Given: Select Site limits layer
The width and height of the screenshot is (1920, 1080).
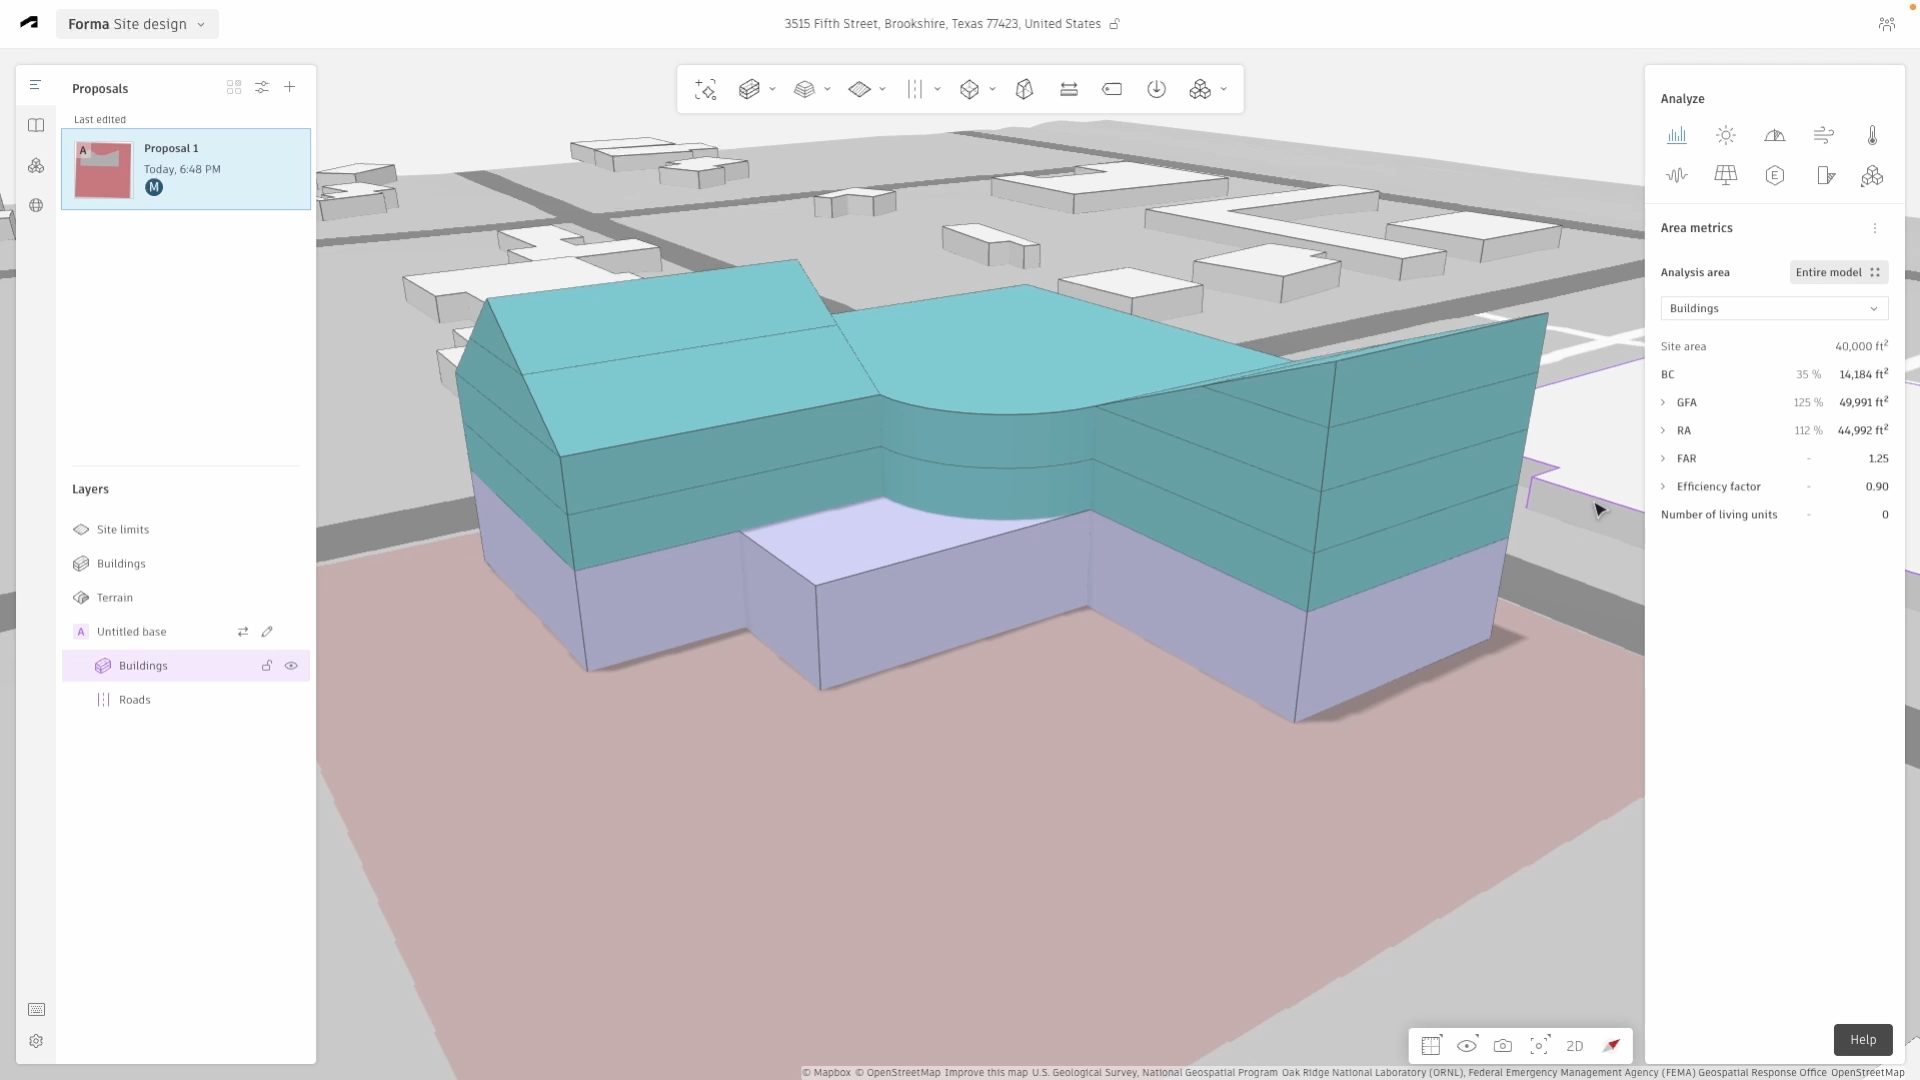Looking at the screenshot, I should coord(123,530).
